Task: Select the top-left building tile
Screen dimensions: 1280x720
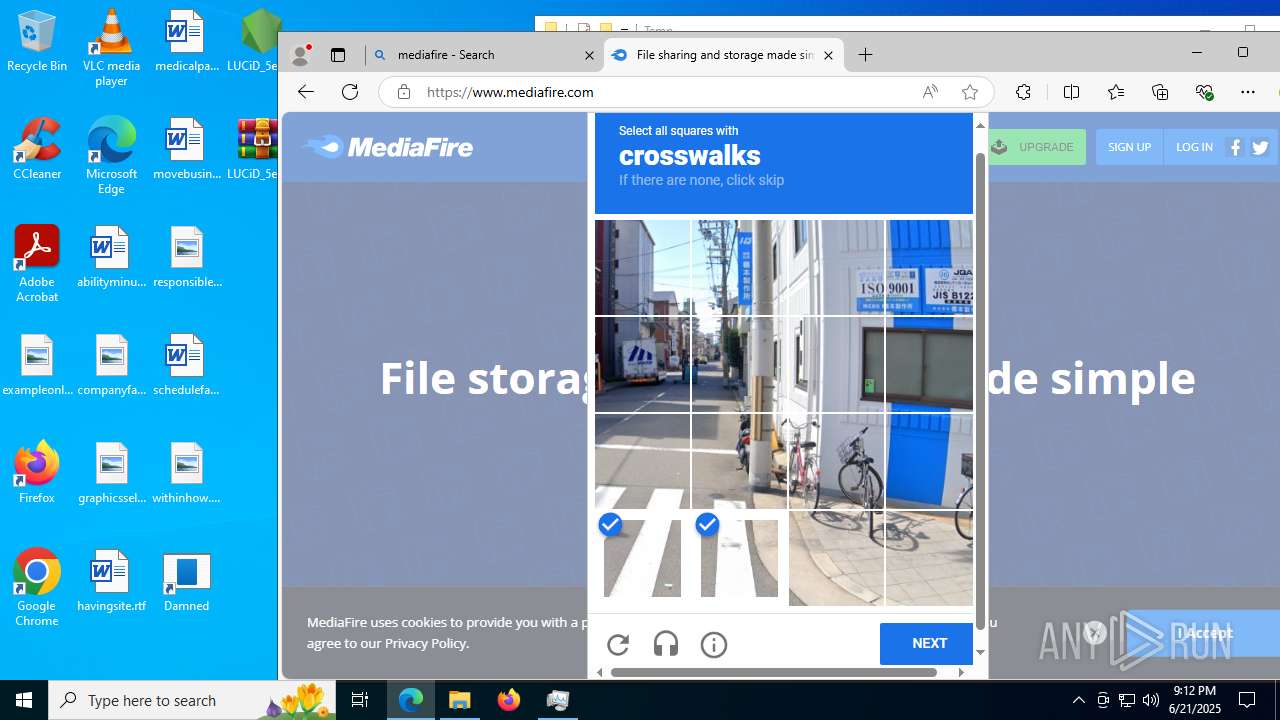Action: [642, 268]
